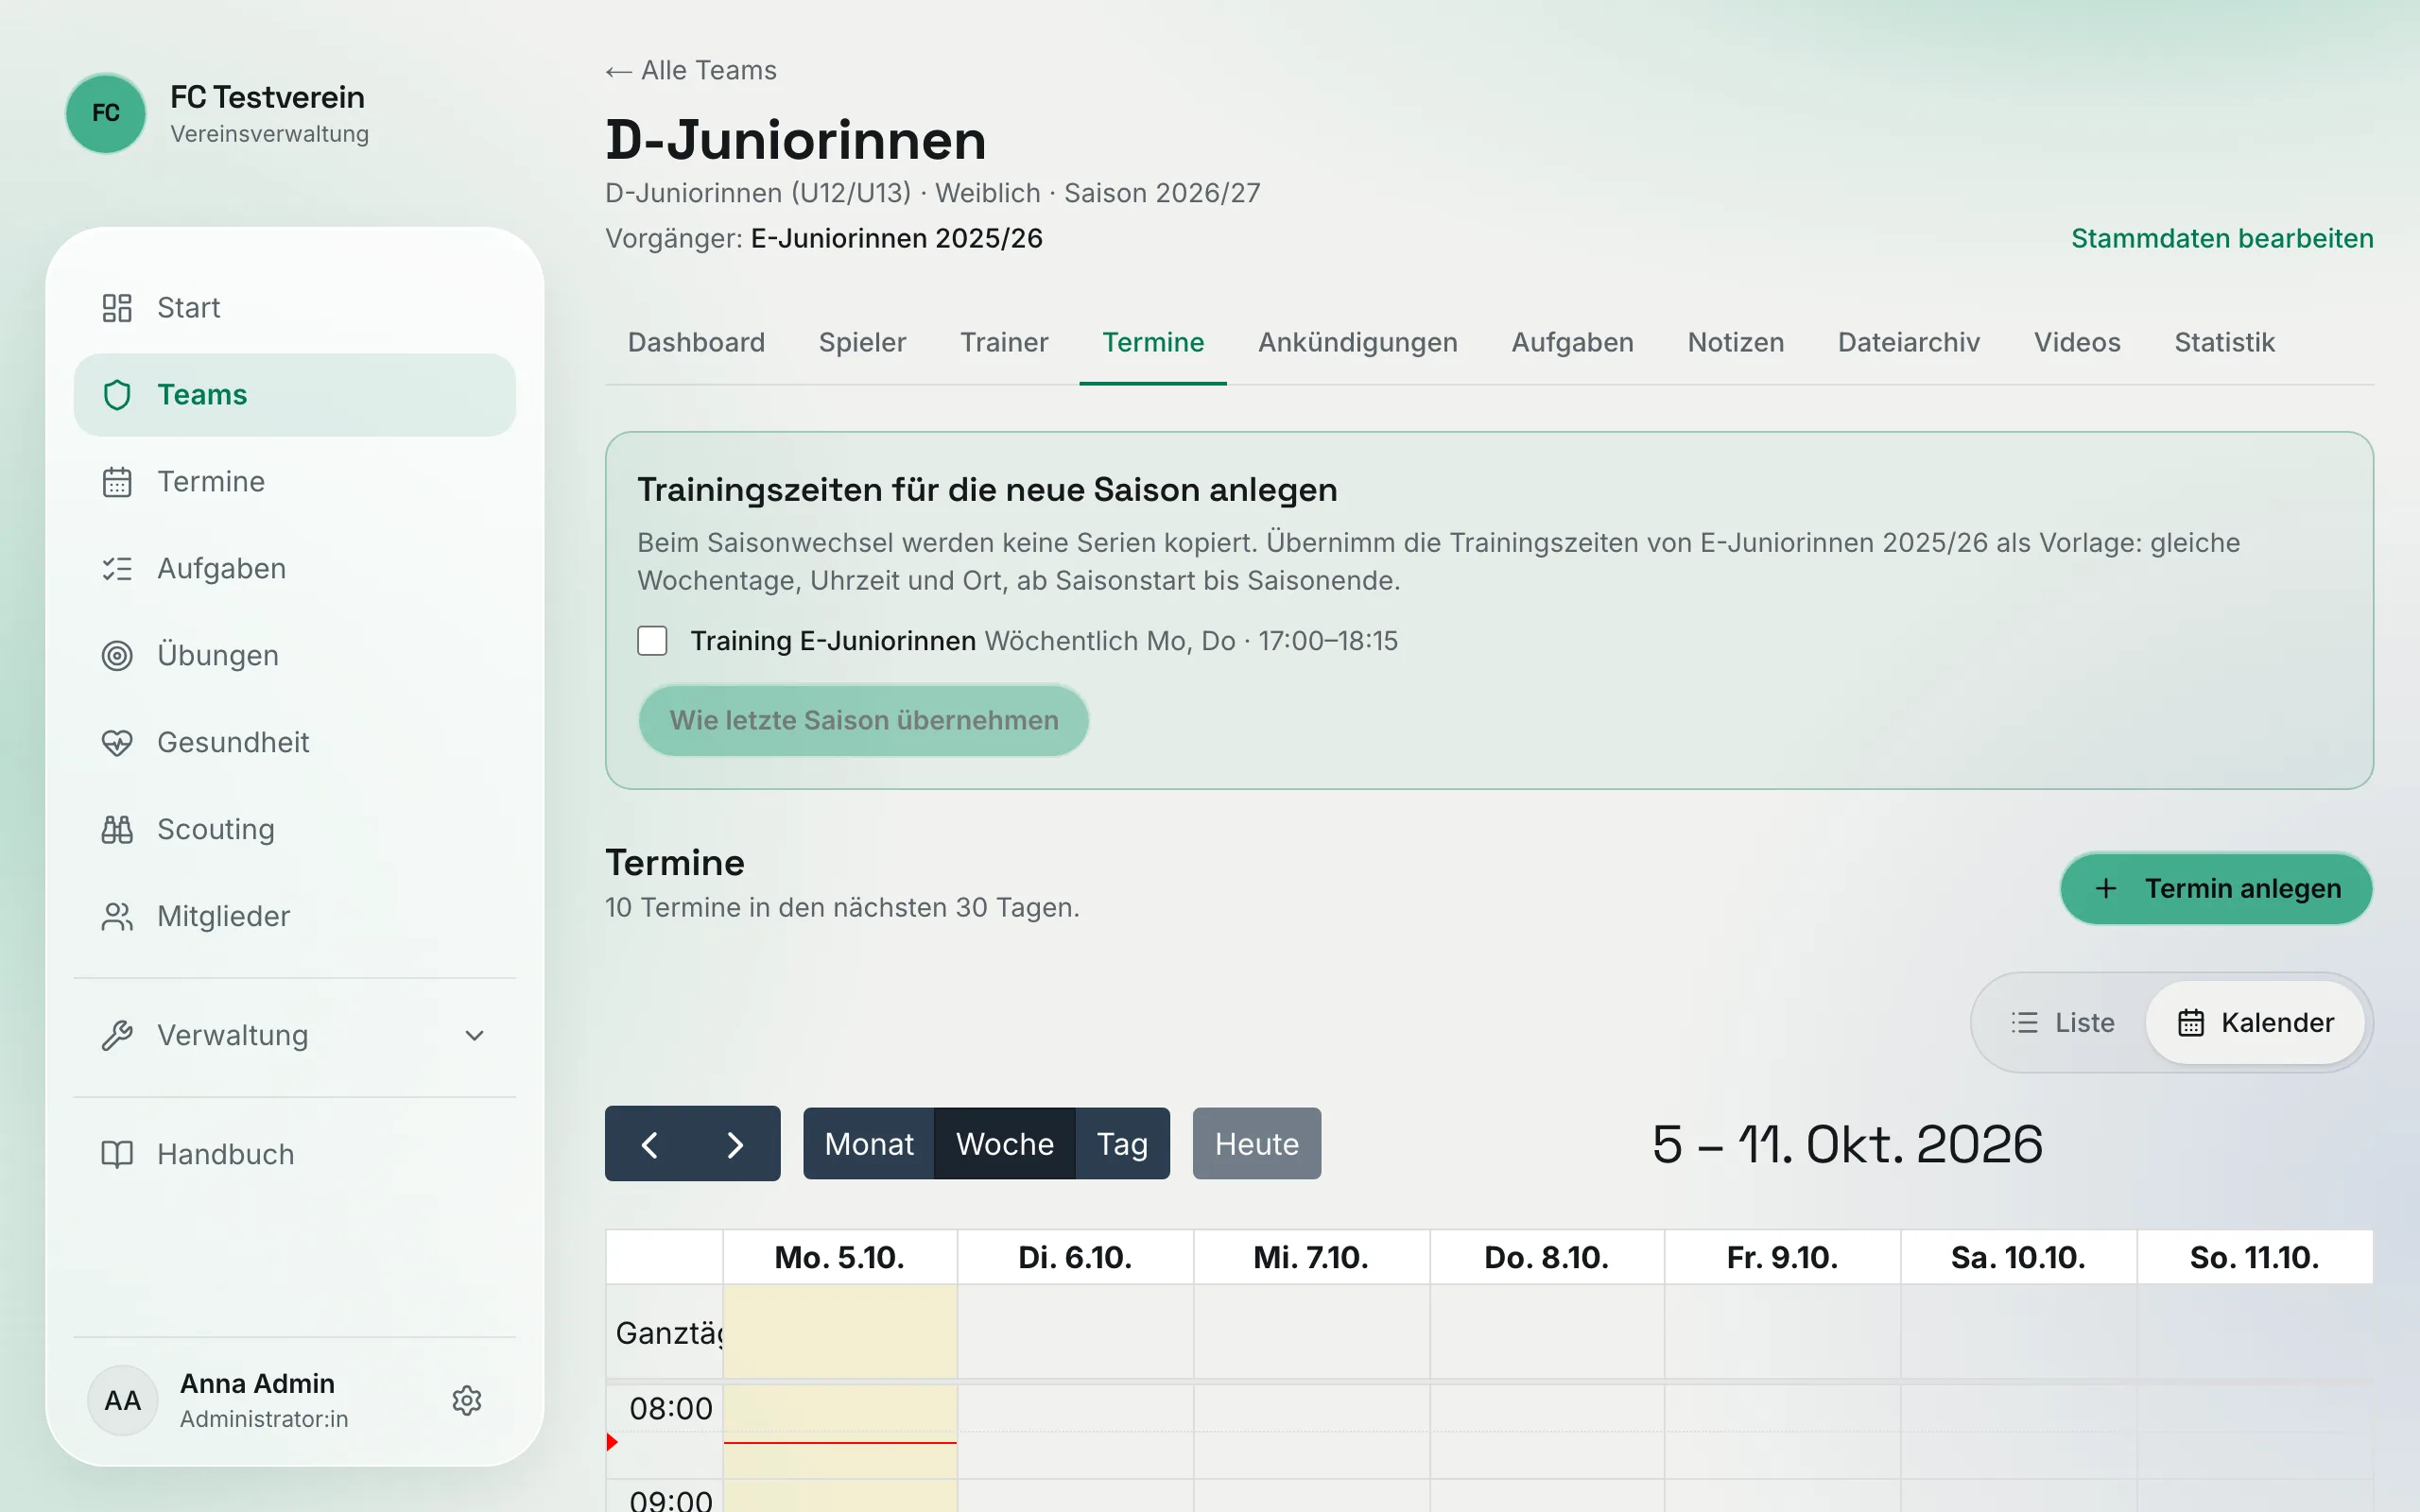Open the Spieler tab
Viewport: 2420px width, 1512px height.
pyautogui.click(x=862, y=343)
